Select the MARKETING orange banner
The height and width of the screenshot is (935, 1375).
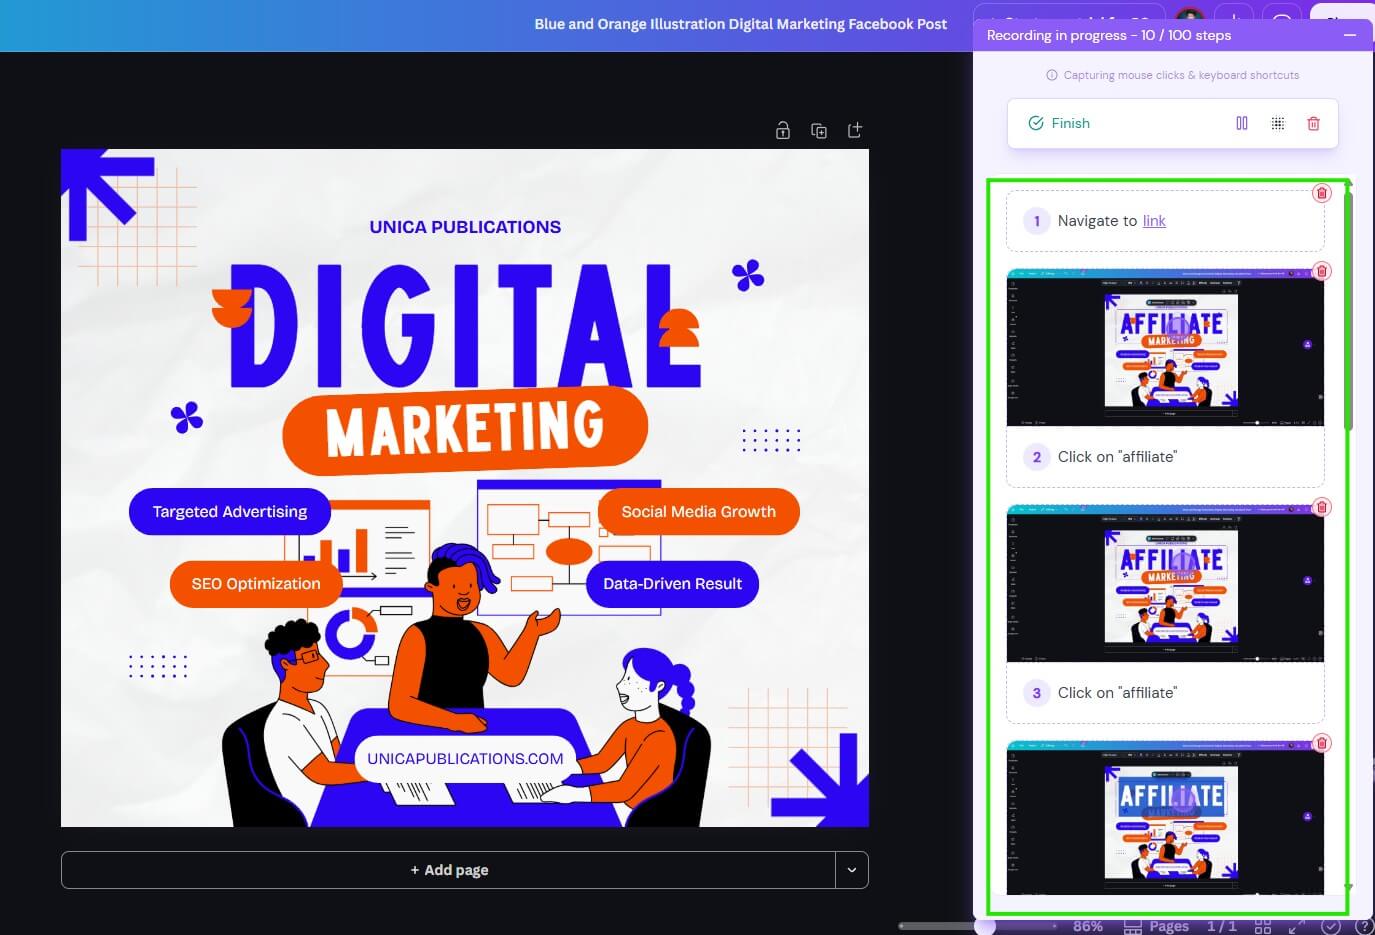[x=465, y=430]
